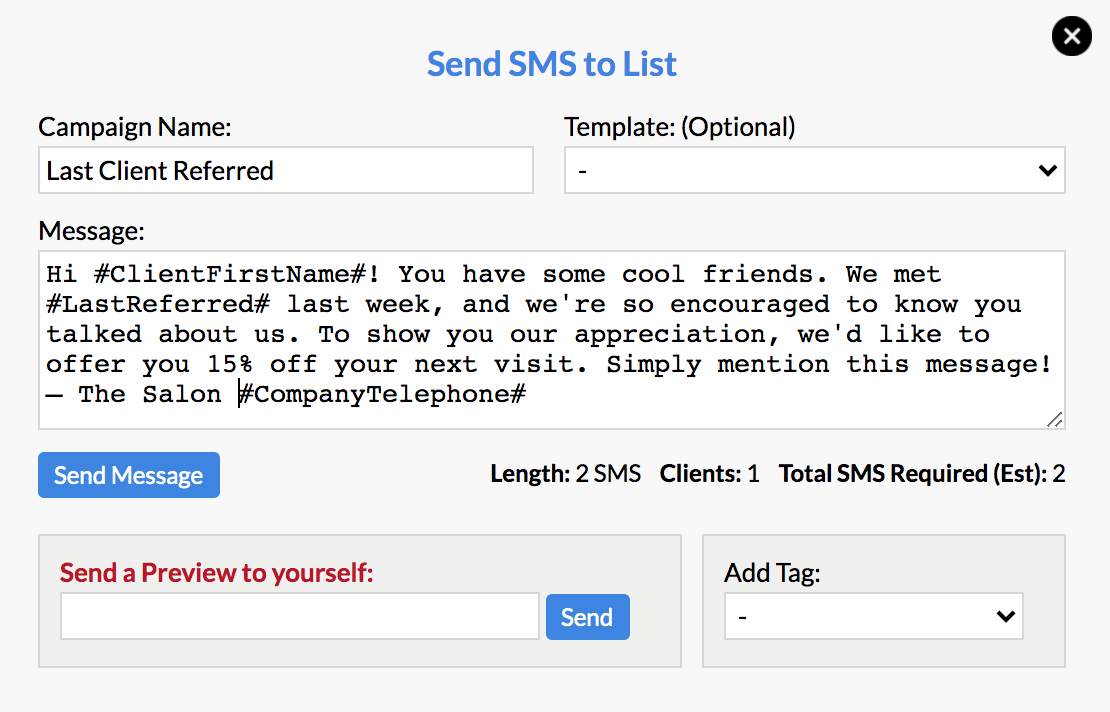This screenshot has height=712, width=1110.
Task: Click the message box resize grip icon
Action: click(x=1054, y=420)
